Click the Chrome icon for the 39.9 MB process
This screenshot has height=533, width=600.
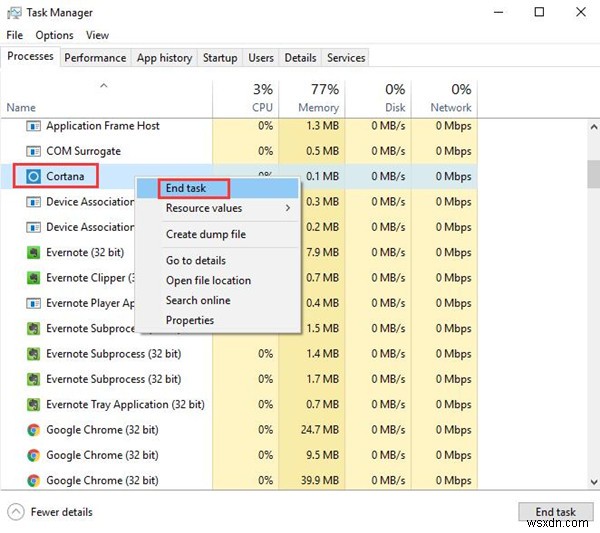pyautogui.click(x=33, y=481)
